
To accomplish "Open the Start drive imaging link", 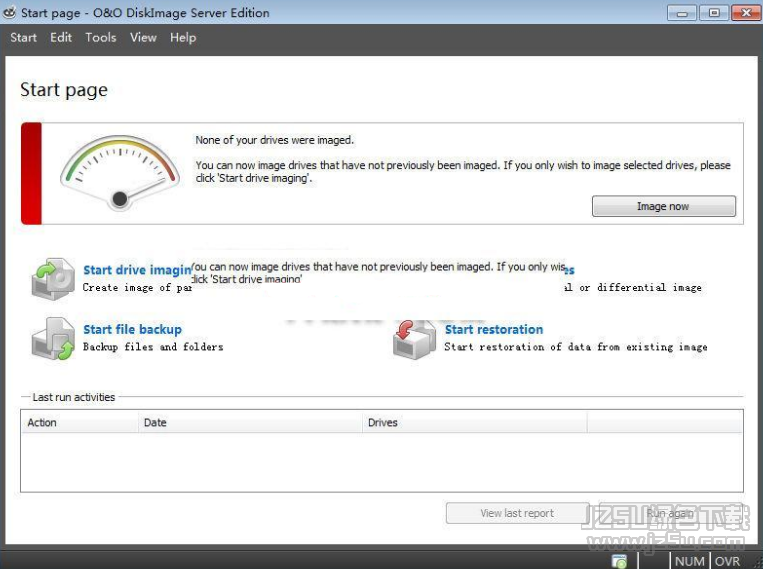I will click(x=137, y=270).
